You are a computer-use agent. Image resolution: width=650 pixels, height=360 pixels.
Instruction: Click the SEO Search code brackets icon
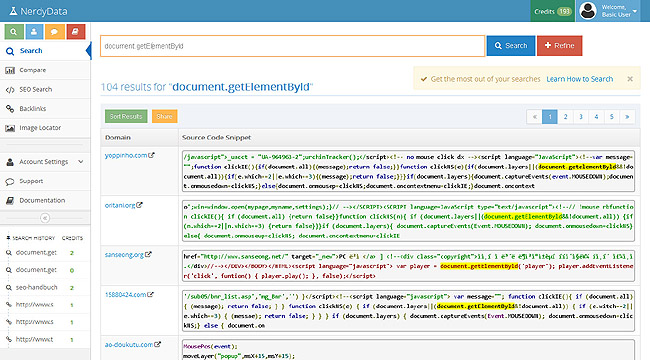point(10,90)
